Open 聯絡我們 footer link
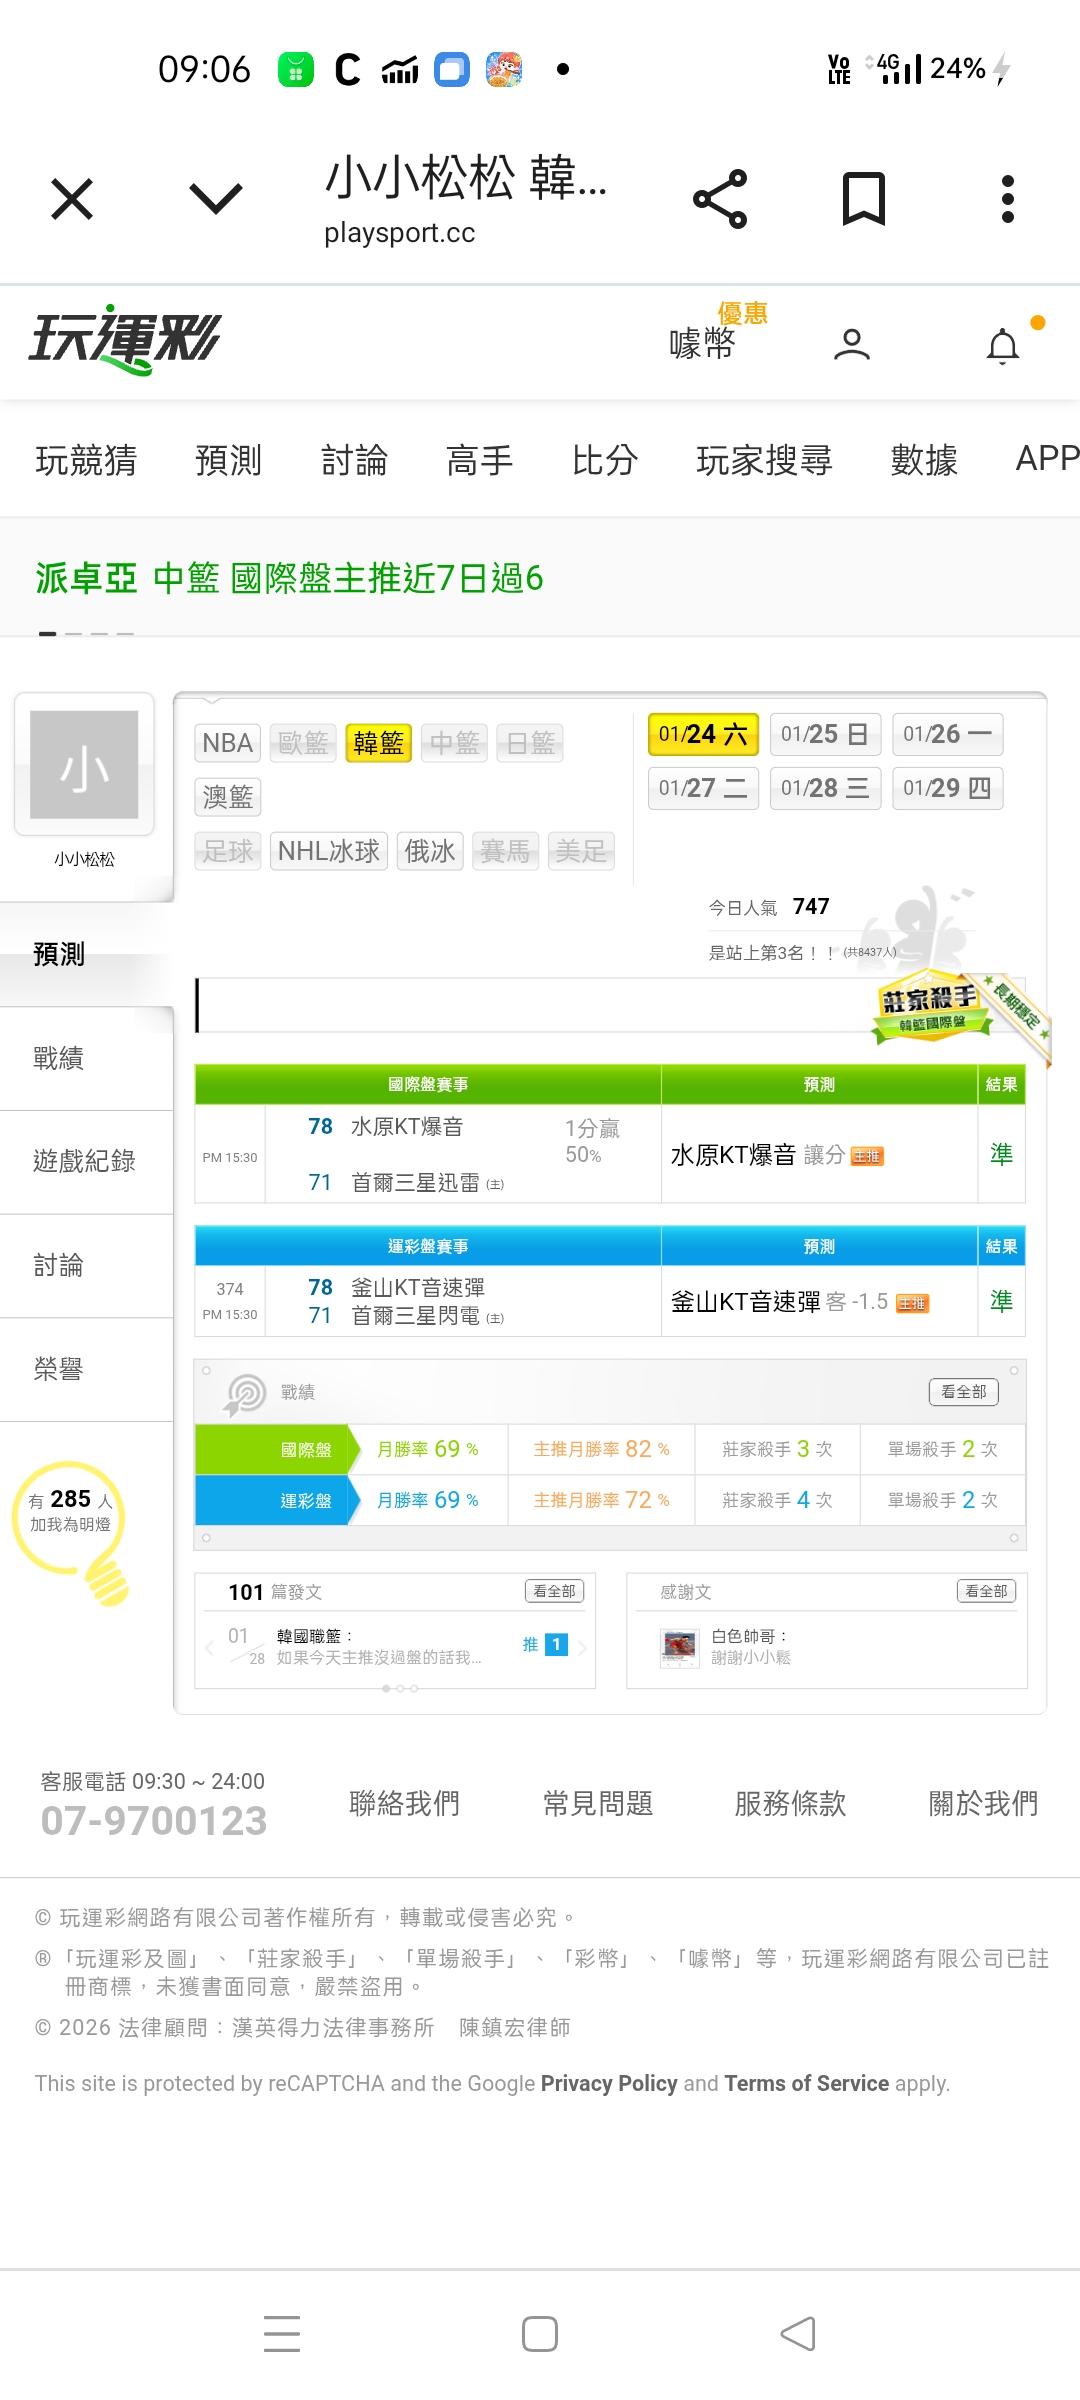The height and width of the screenshot is (2400, 1080). (405, 1804)
